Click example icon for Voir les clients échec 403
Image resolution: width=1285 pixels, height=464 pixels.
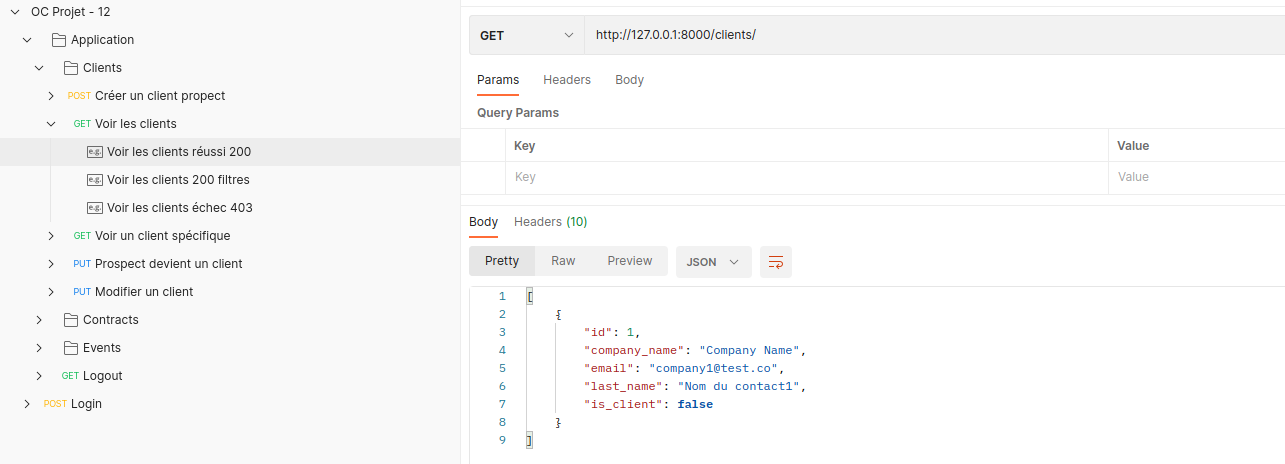[x=95, y=208]
